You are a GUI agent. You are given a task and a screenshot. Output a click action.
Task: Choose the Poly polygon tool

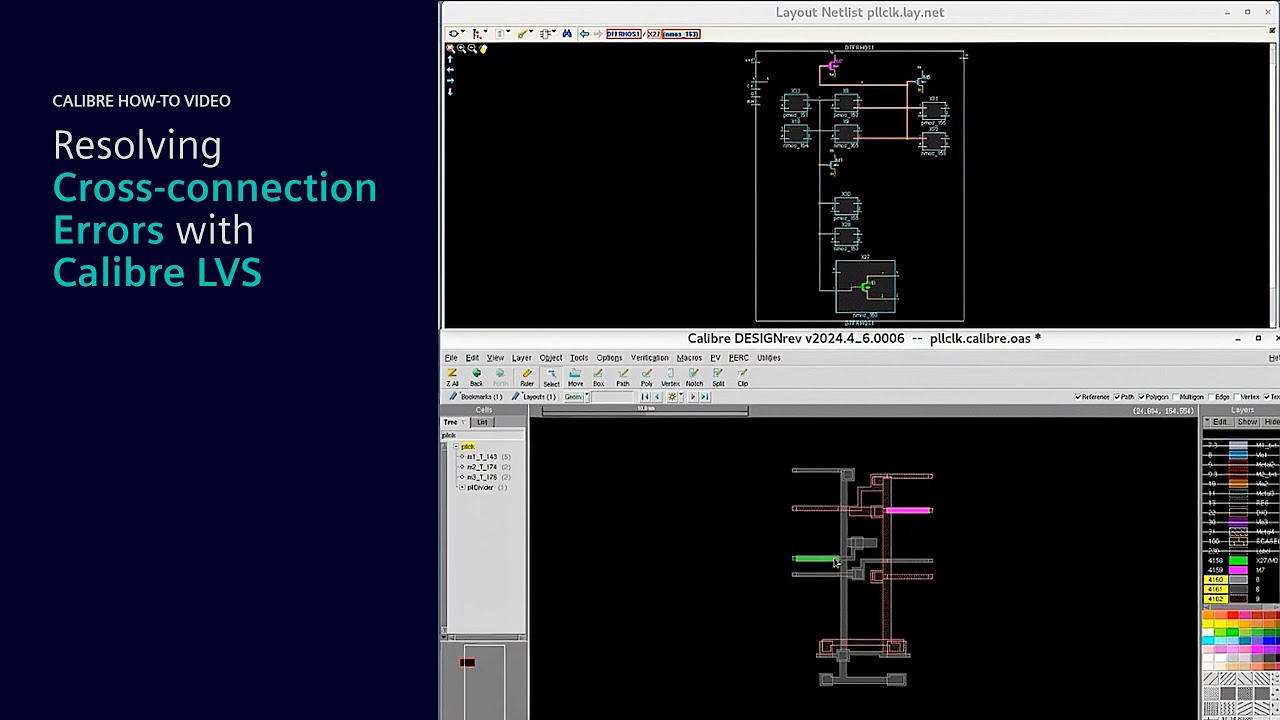[646, 377]
